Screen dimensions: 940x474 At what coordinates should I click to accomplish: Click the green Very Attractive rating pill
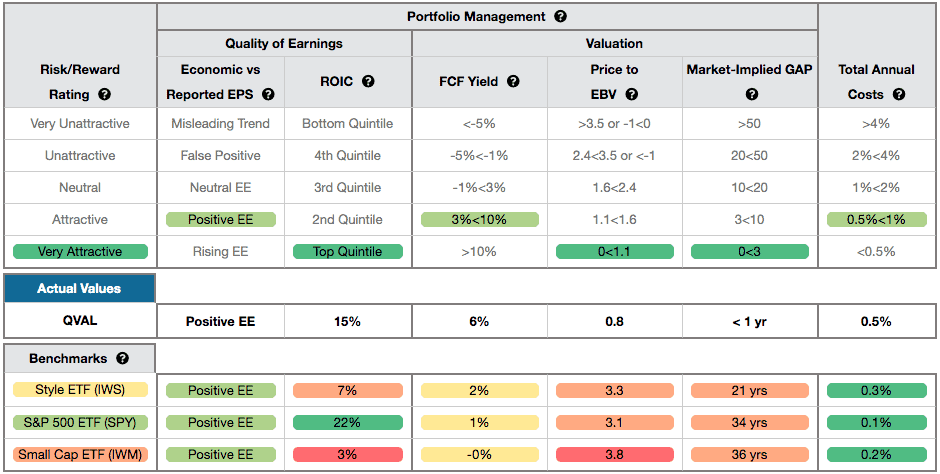pos(80,252)
